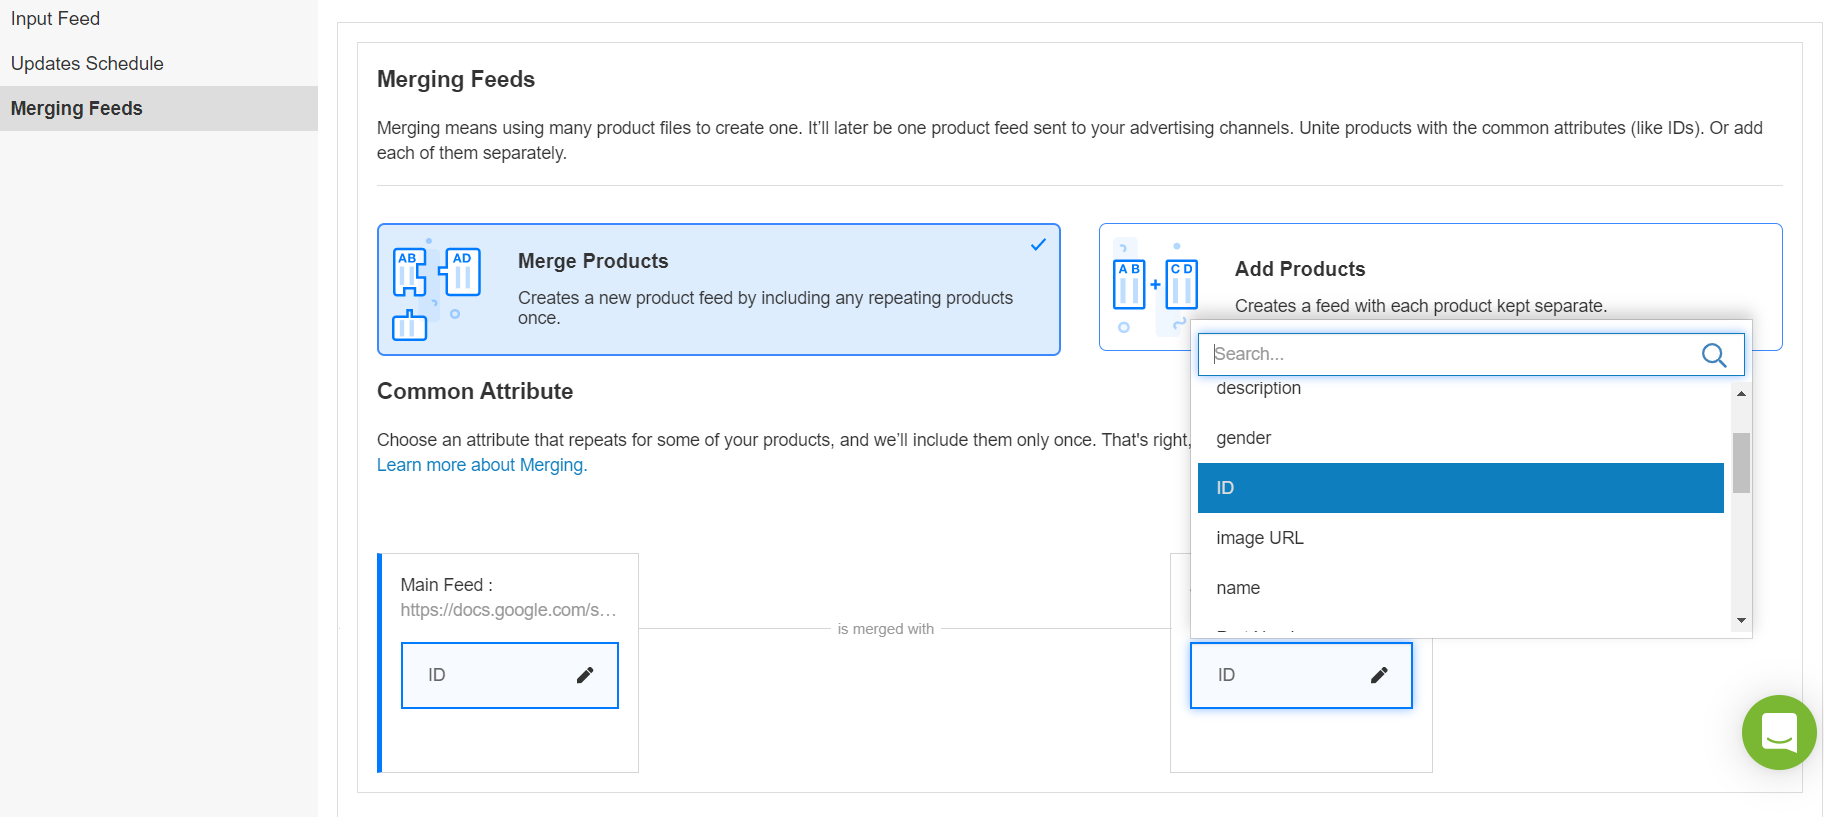
Task: Click the Add Products files illustration
Action: 1155,287
